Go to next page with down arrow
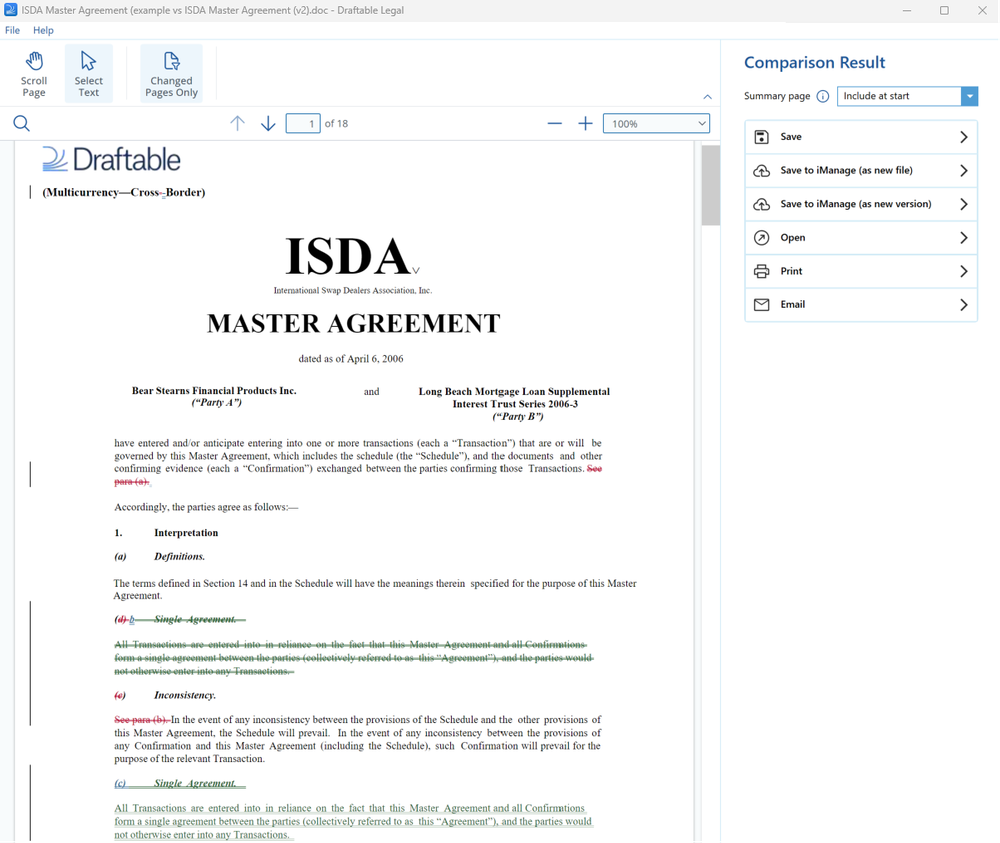This screenshot has width=1000, height=843. [268, 124]
